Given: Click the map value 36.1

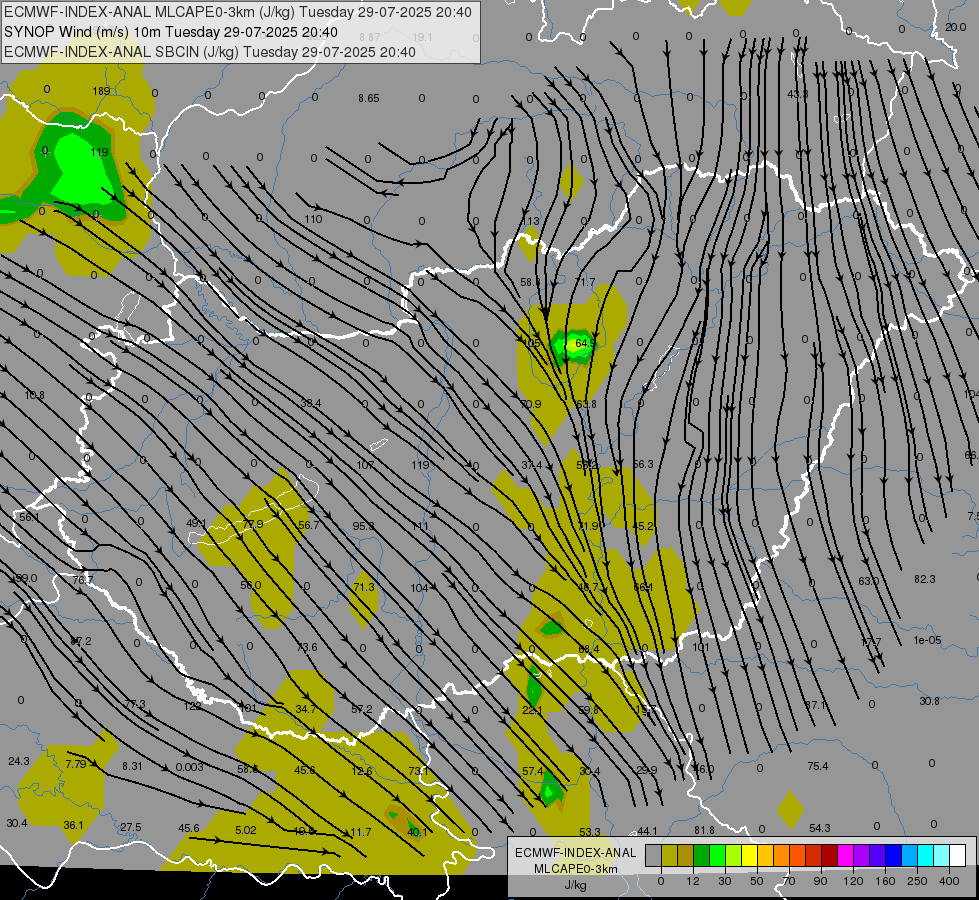Looking at the screenshot, I should (73, 826).
